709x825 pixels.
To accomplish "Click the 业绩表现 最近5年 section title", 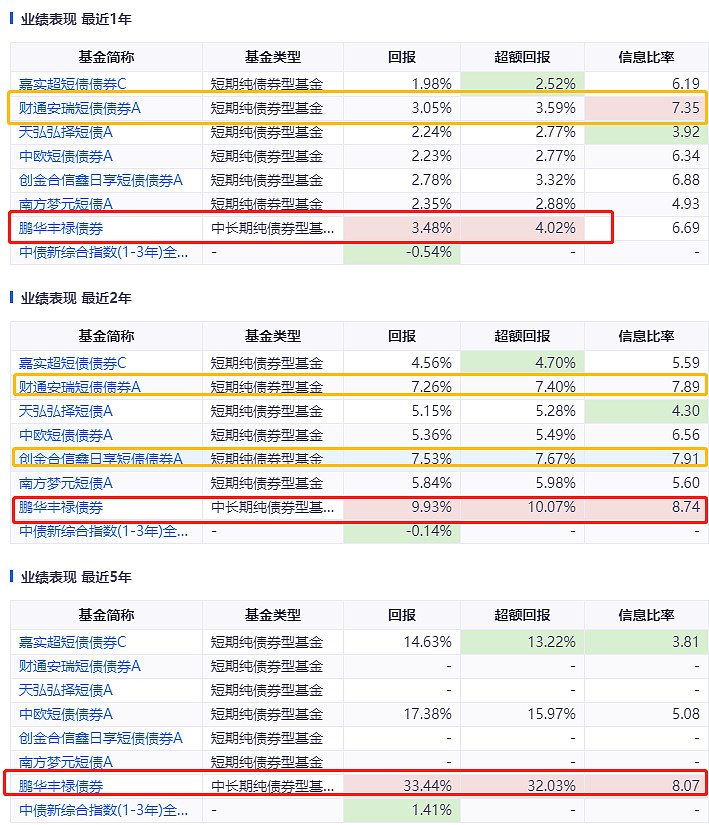I will (76, 577).
